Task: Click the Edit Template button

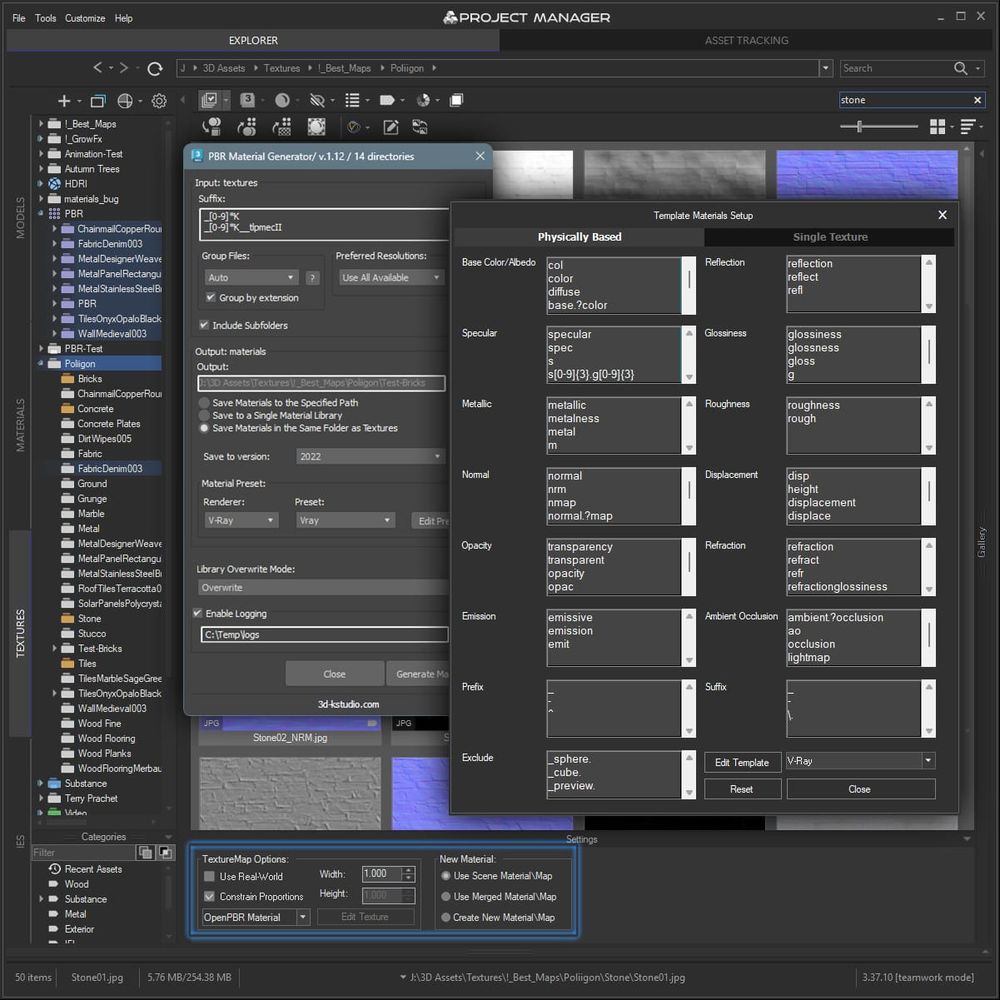Action: [742, 762]
